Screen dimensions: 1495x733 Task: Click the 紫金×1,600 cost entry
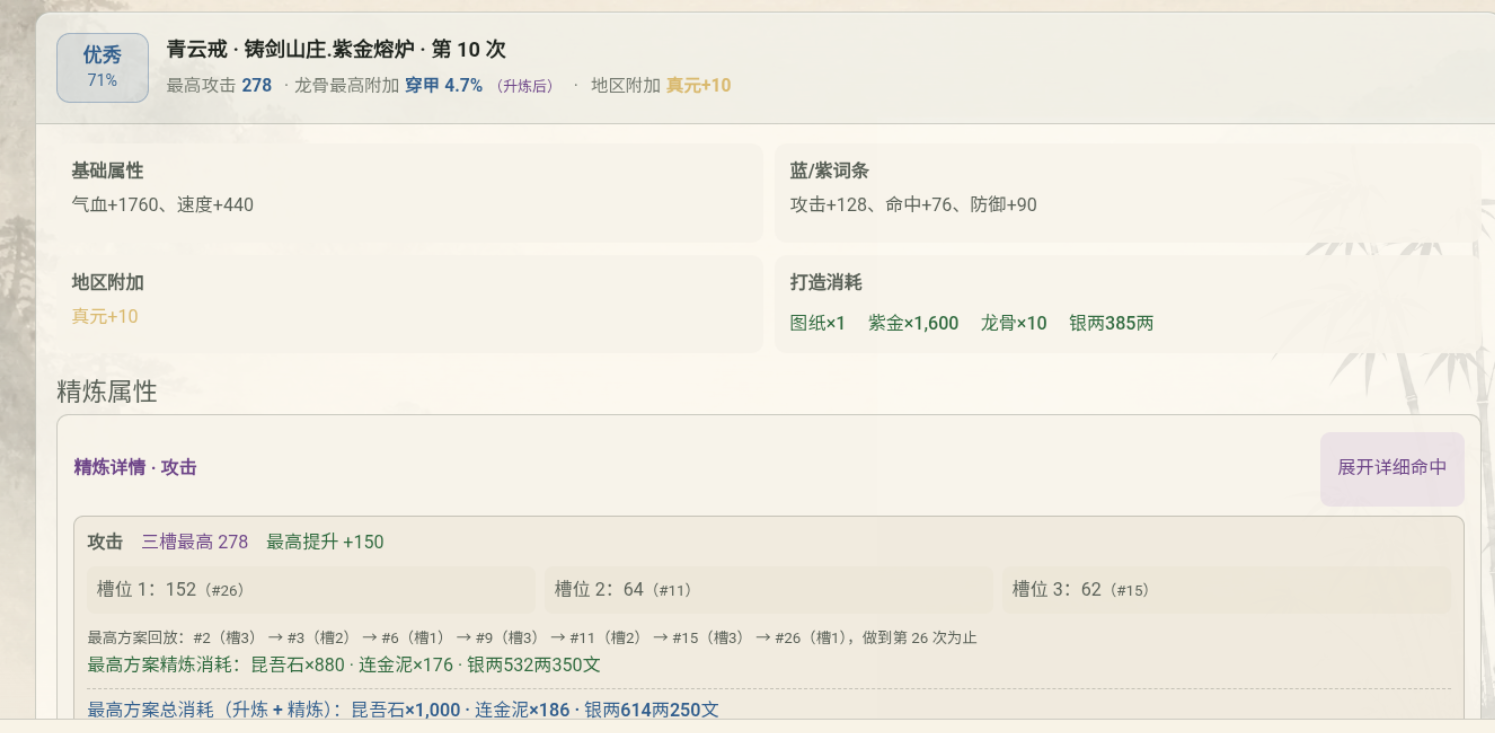pyautogui.click(x=913, y=323)
